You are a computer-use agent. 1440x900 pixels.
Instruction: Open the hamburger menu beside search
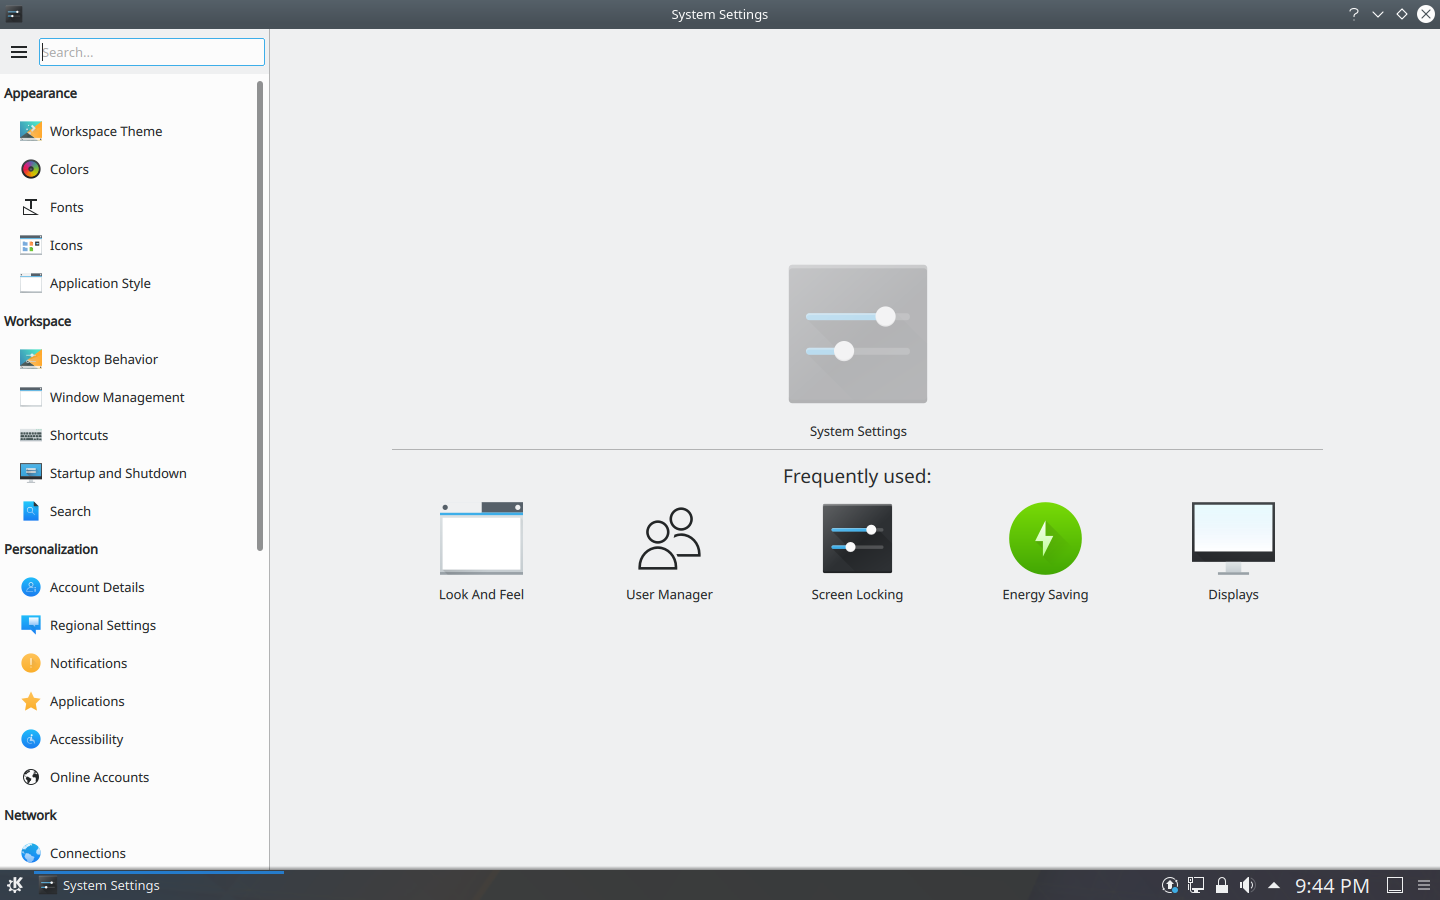click(x=19, y=52)
